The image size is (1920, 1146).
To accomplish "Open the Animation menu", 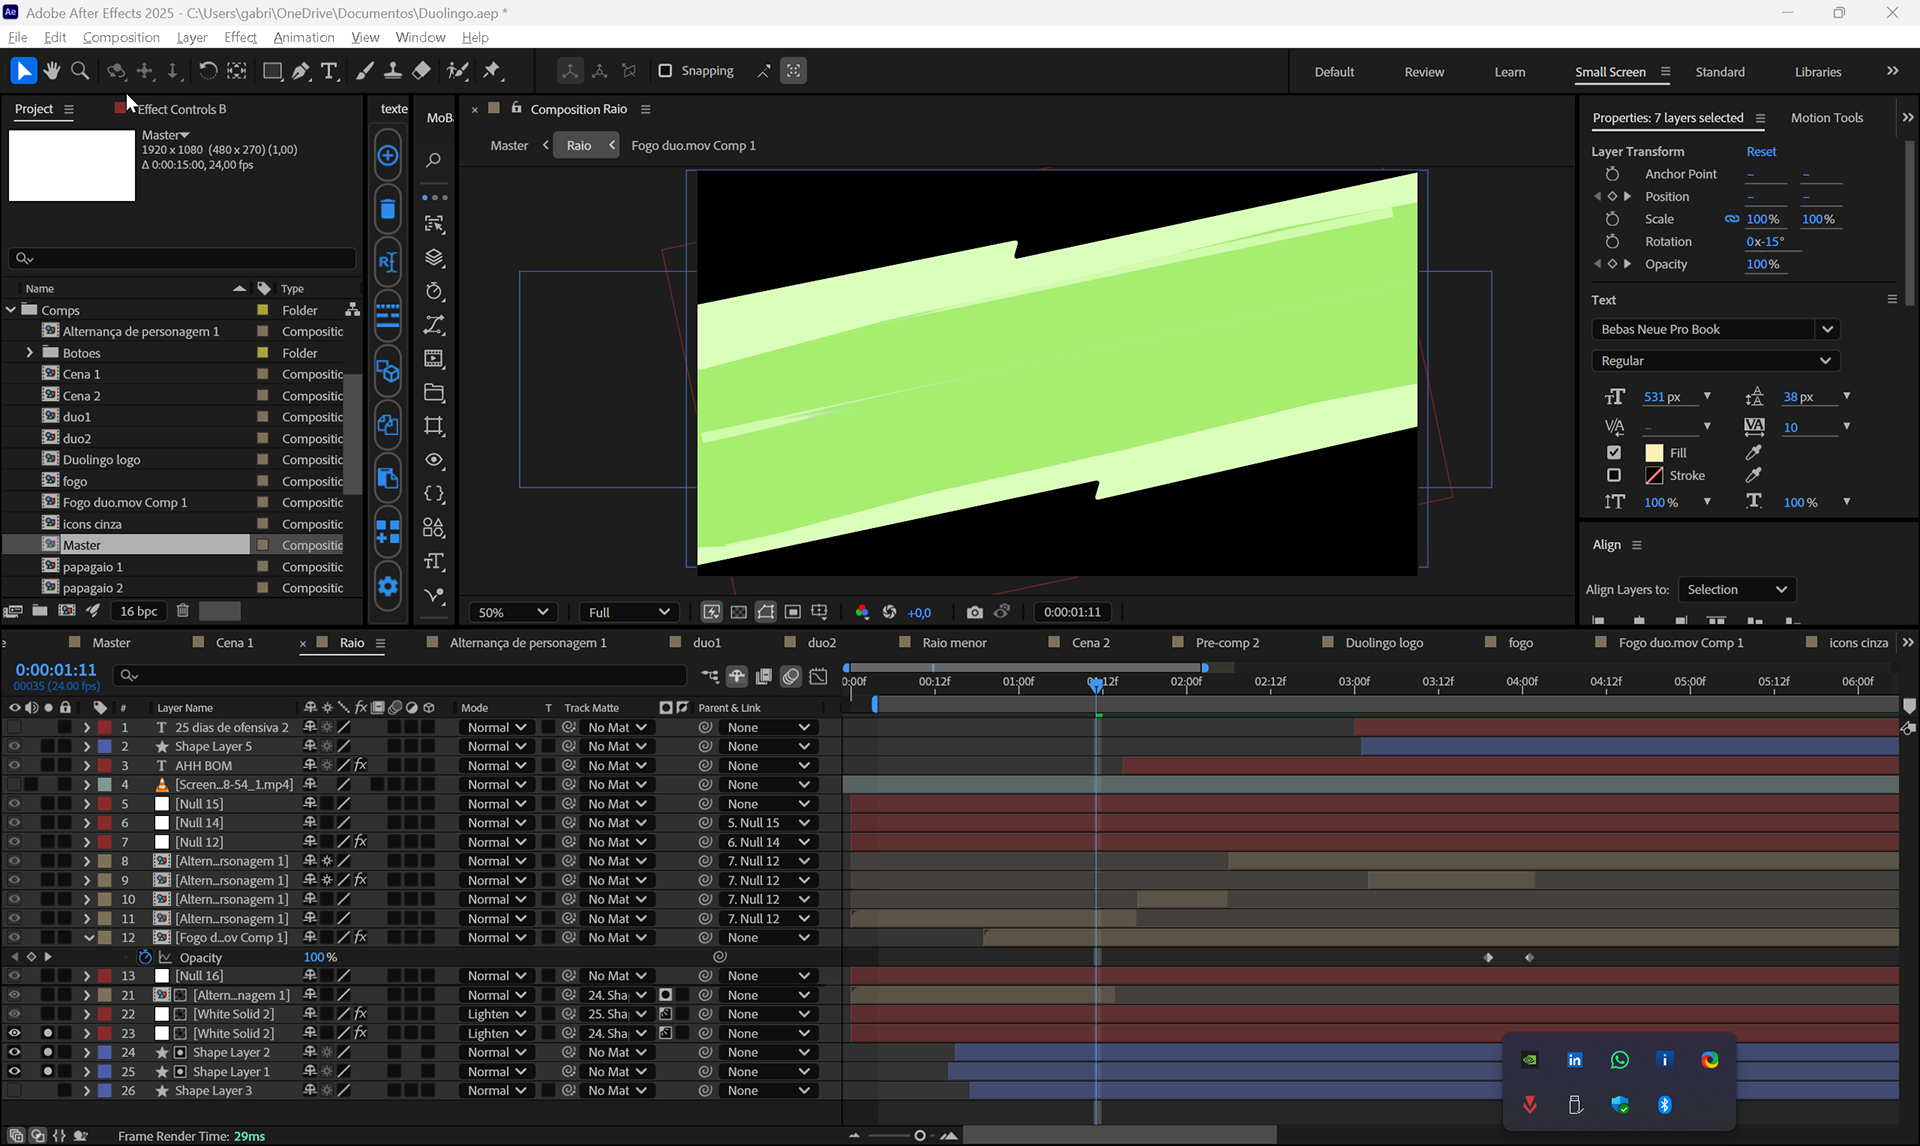I will tap(303, 37).
